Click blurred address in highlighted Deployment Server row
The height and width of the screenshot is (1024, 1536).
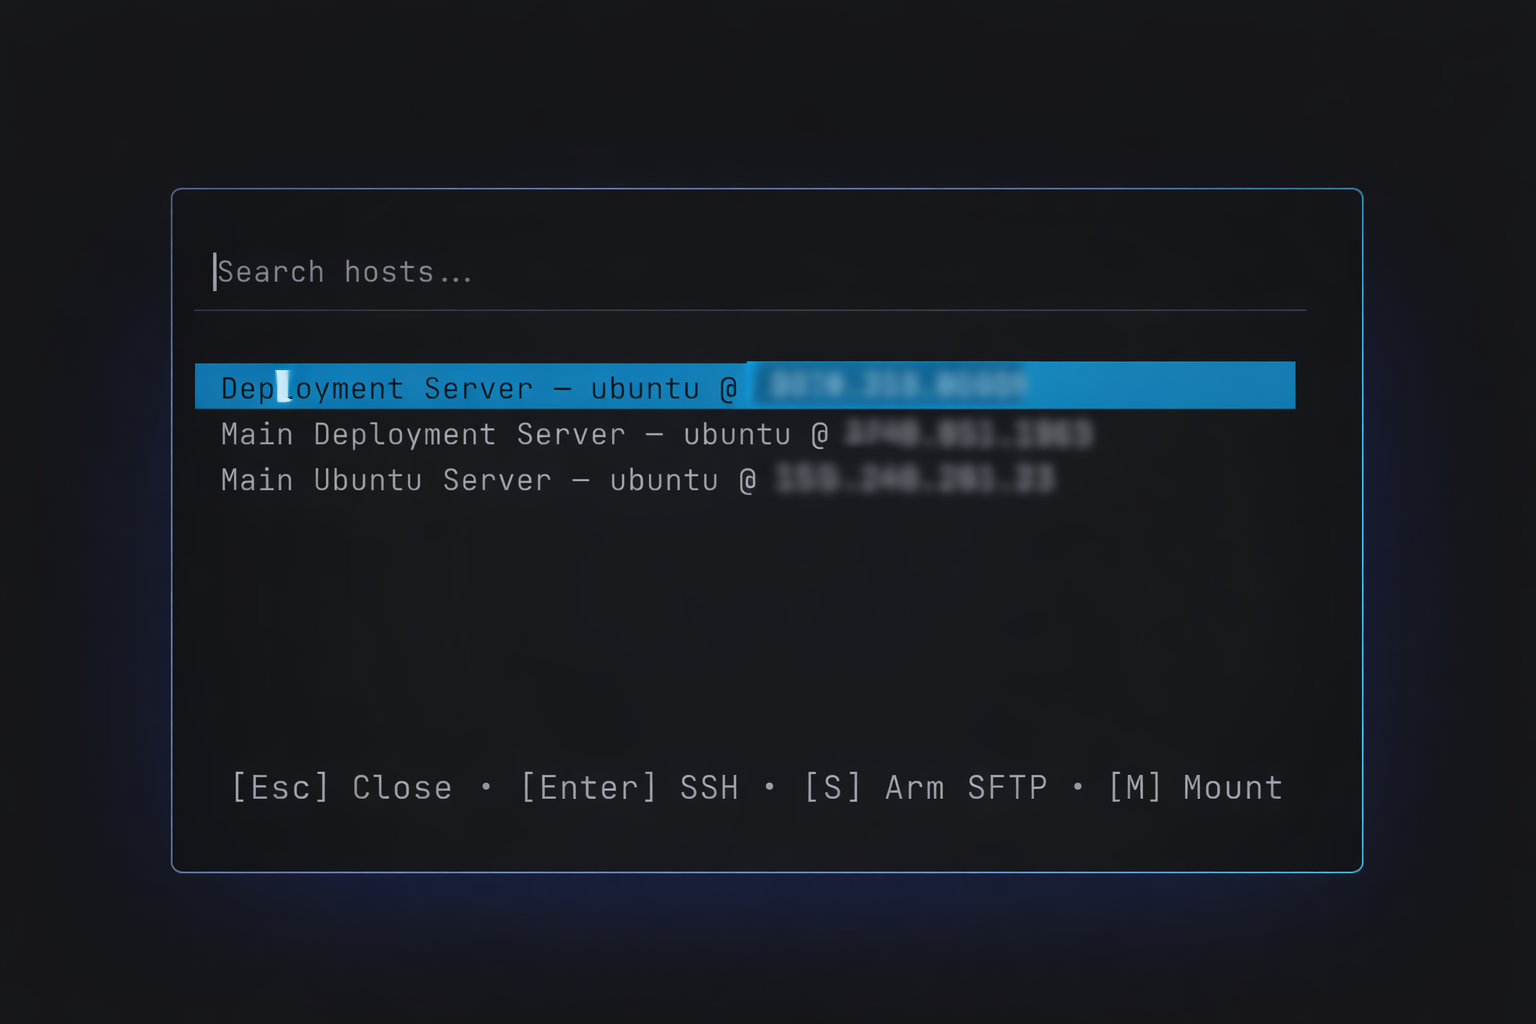(x=898, y=386)
